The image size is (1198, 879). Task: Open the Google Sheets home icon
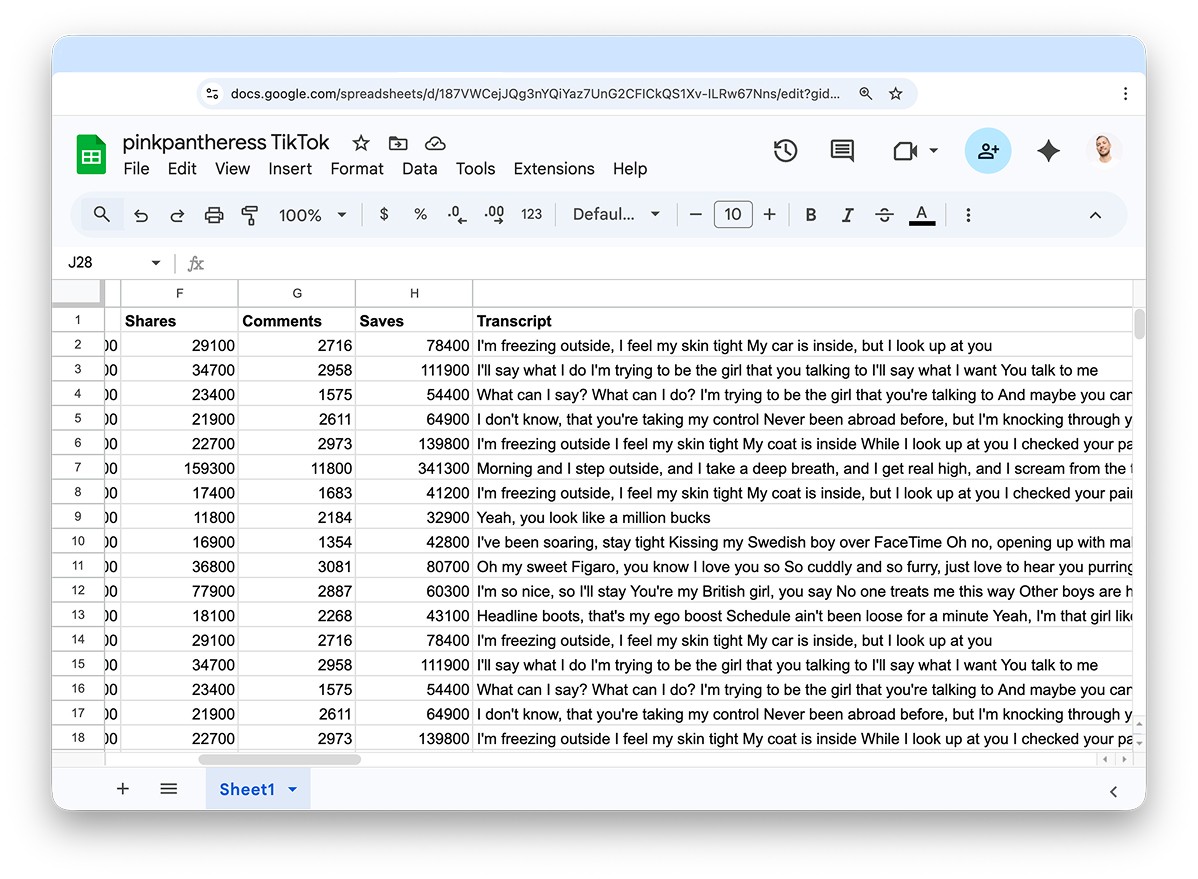coord(91,154)
